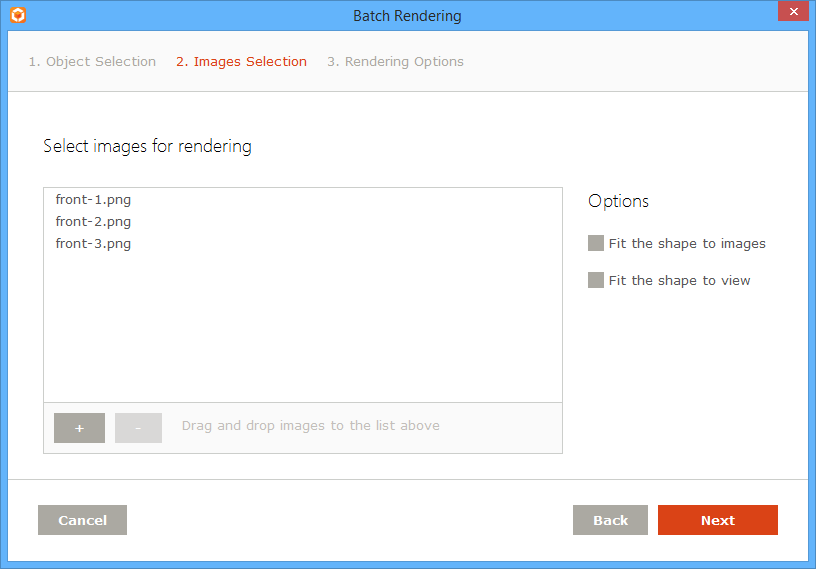
Task: Close the Batch Rendering dialog
Action: 793,11
